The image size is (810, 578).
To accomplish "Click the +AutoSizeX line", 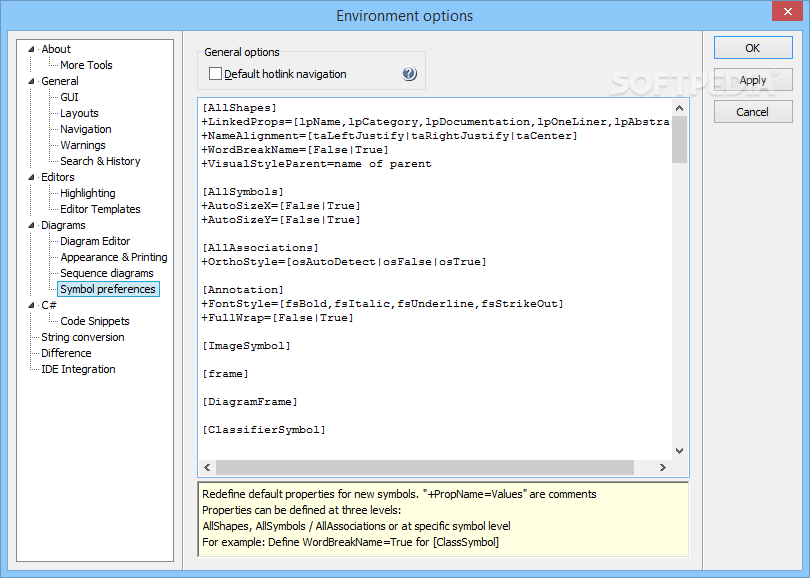I will tap(281, 206).
